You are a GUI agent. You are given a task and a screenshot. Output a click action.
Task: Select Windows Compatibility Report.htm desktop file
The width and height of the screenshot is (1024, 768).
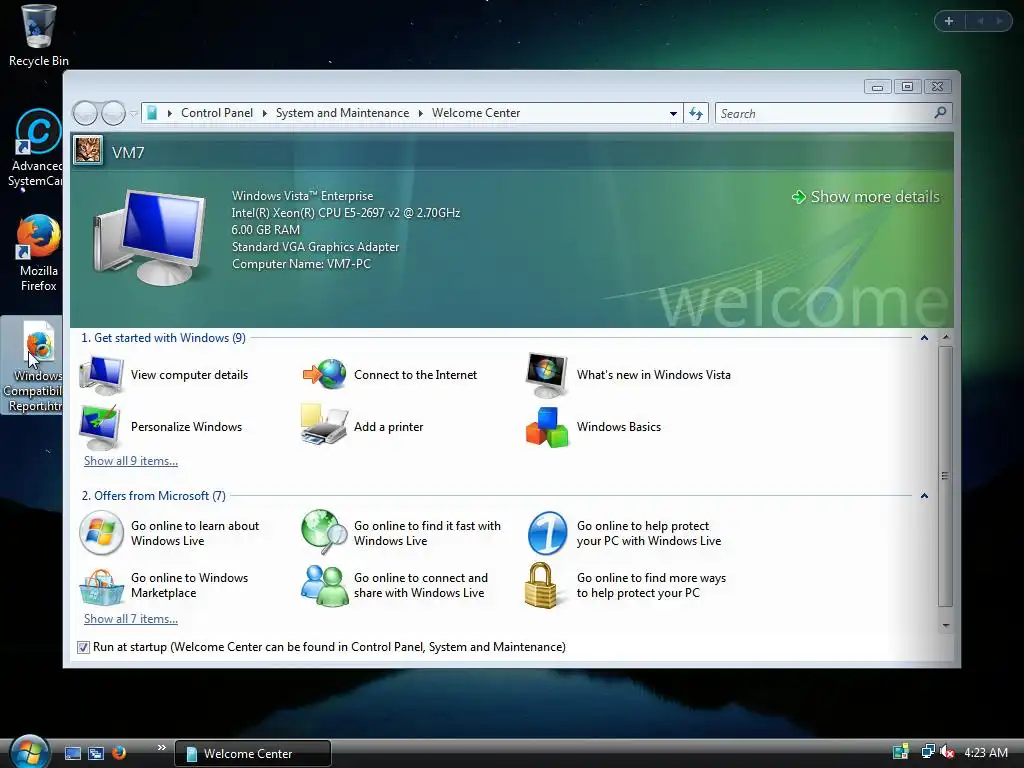click(33, 366)
